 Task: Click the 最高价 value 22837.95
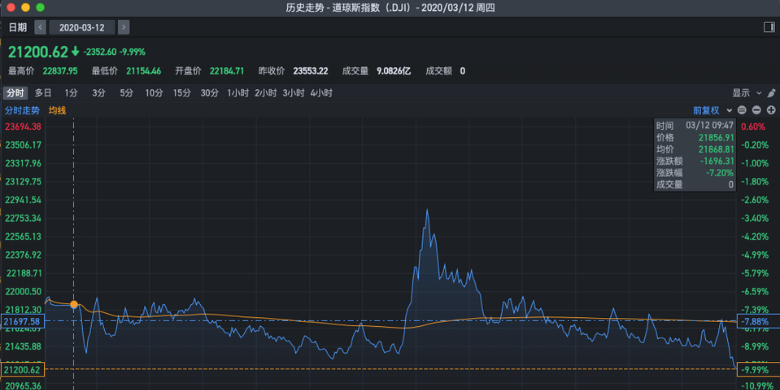[59, 71]
